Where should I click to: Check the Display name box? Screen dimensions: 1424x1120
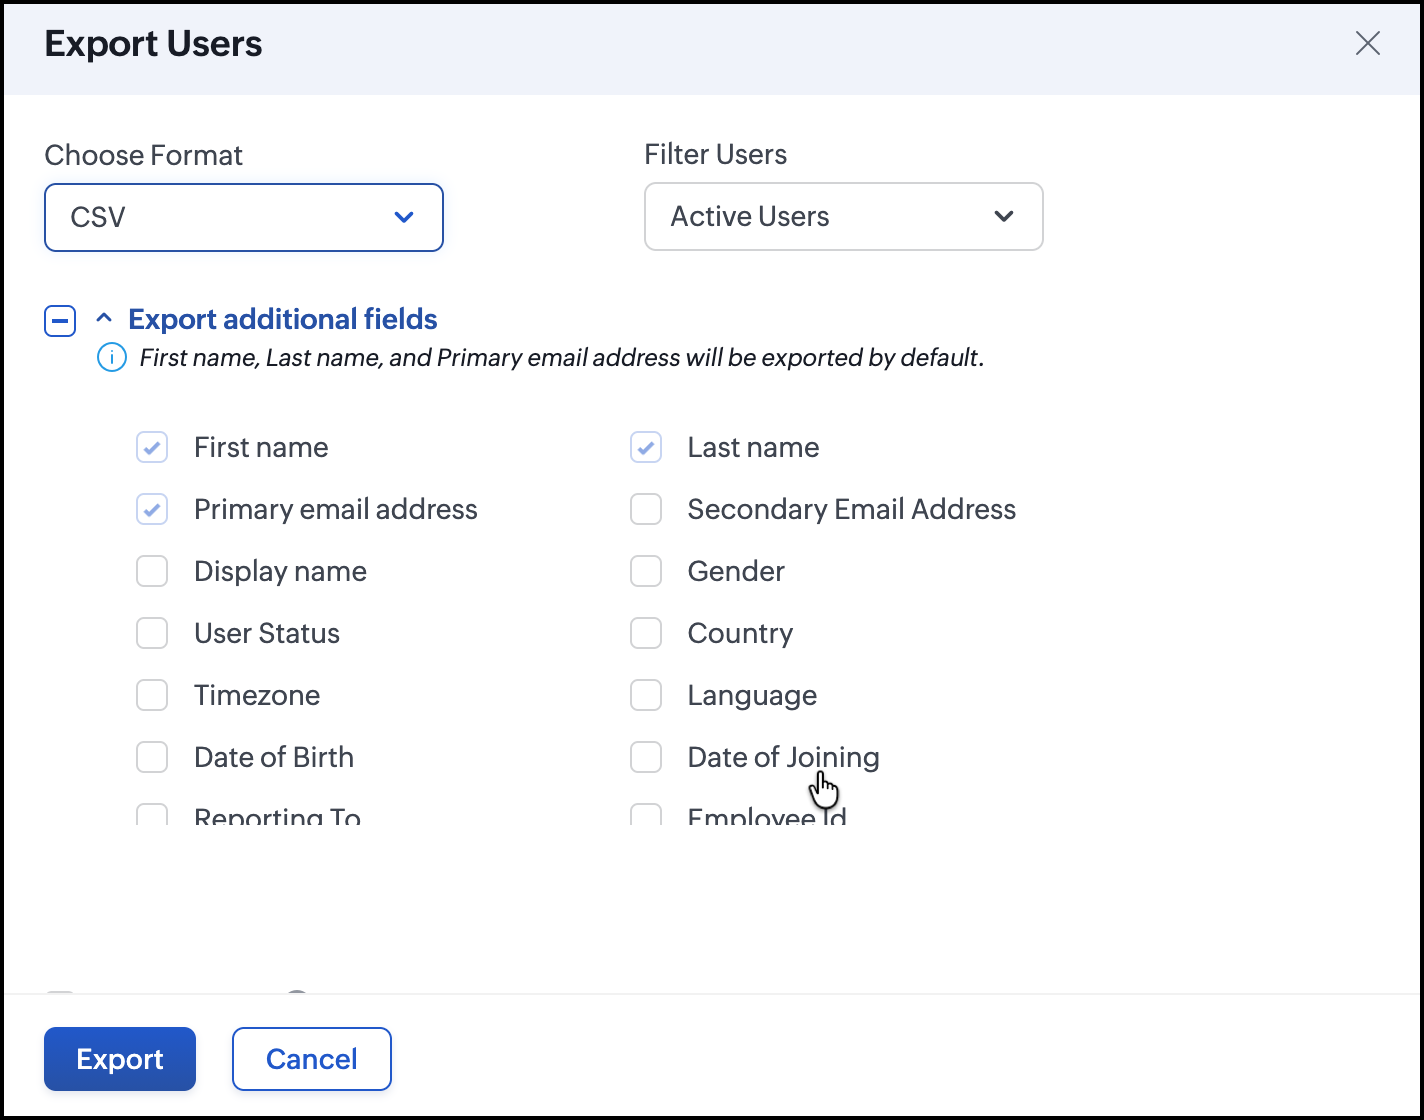(152, 571)
